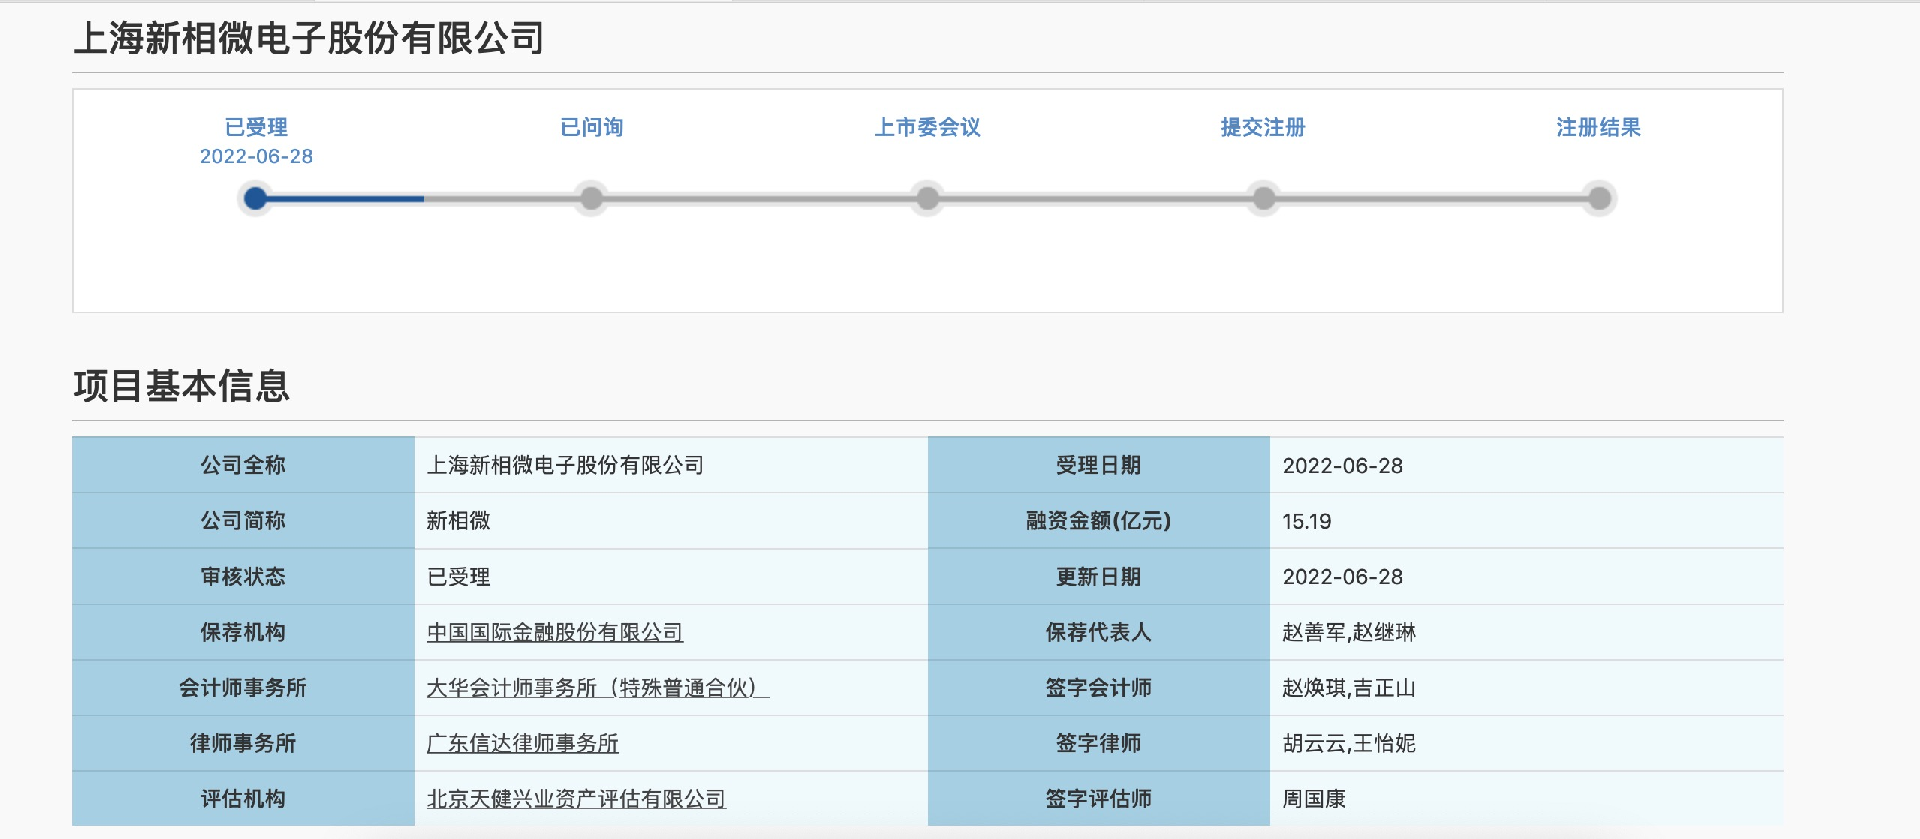Image resolution: width=1920 pixels, height=839 pixels.
Task: Open the 中国国际金融股份有限公司 sponsor link
Action: 555,632
